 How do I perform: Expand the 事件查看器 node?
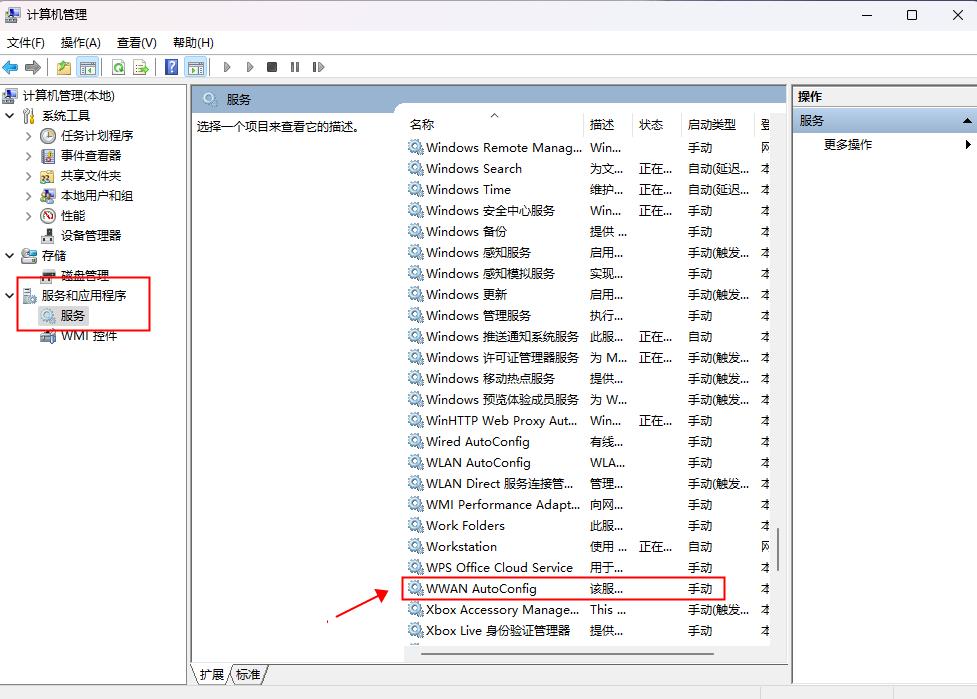pyautogui.click(x=28, y=156)
